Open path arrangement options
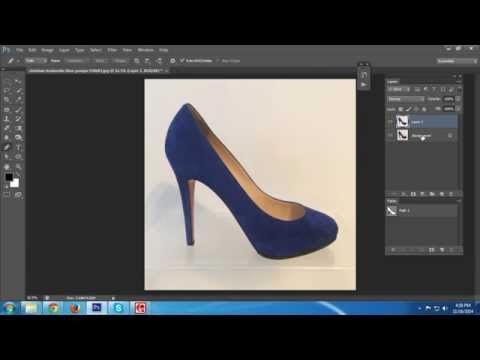 coord(160,61)
